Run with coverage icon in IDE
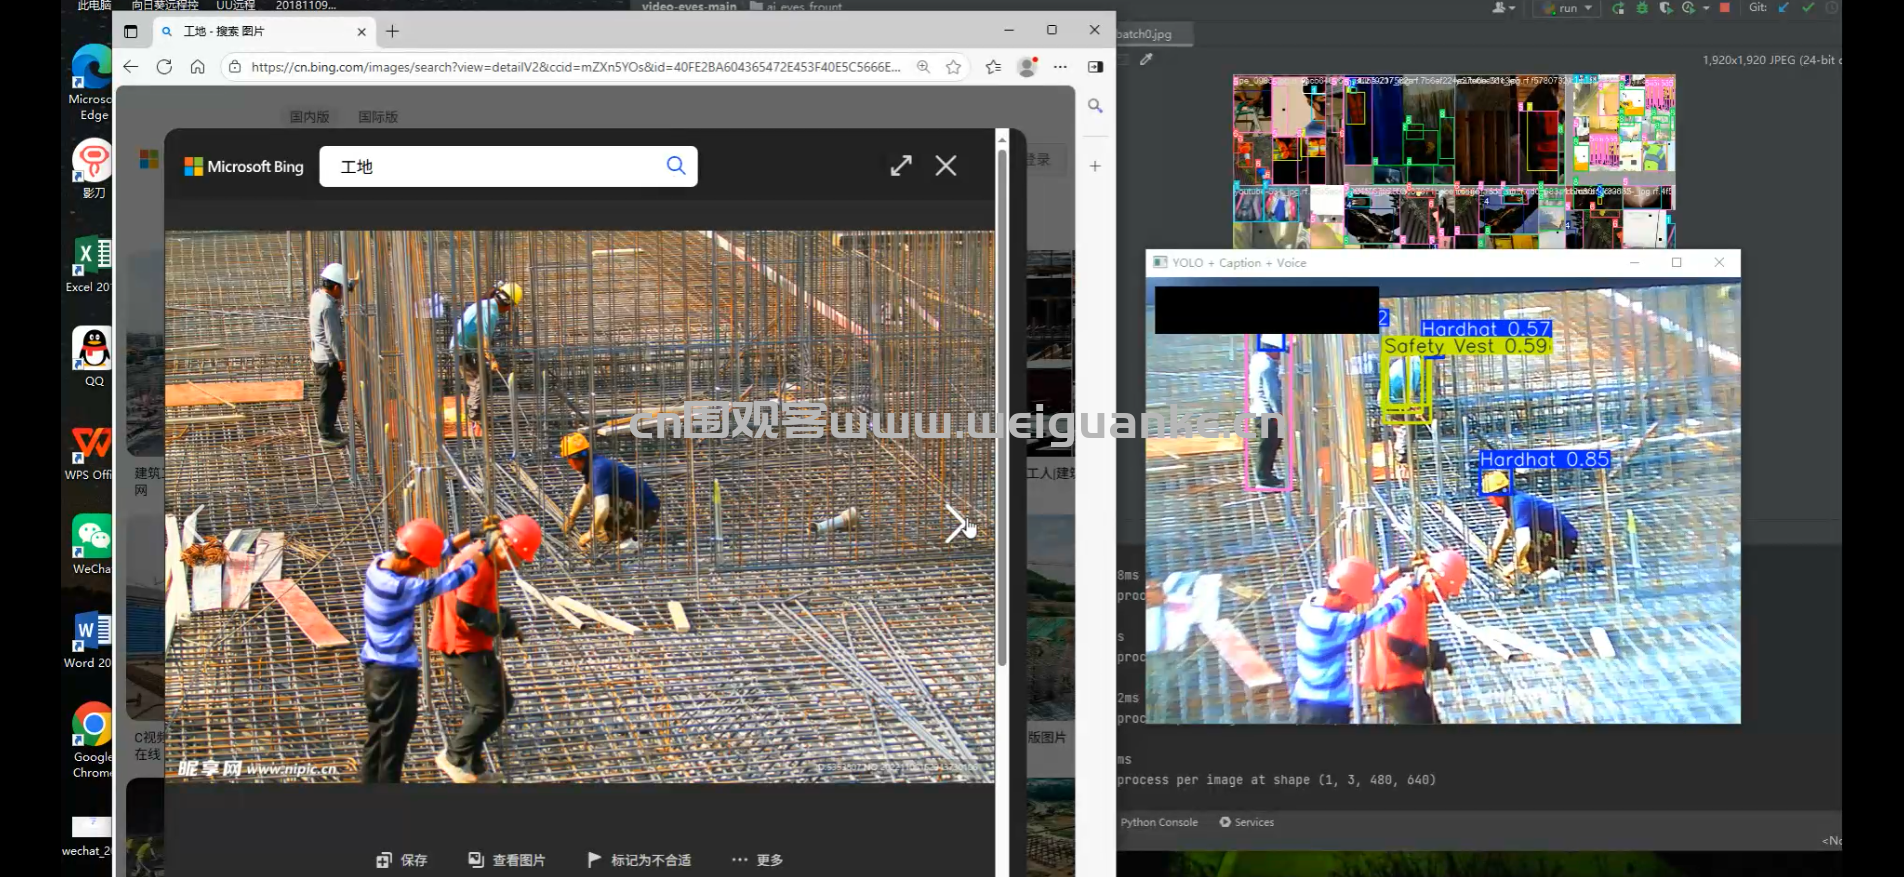1904x877 pixels. click(x=1665, y=8)
